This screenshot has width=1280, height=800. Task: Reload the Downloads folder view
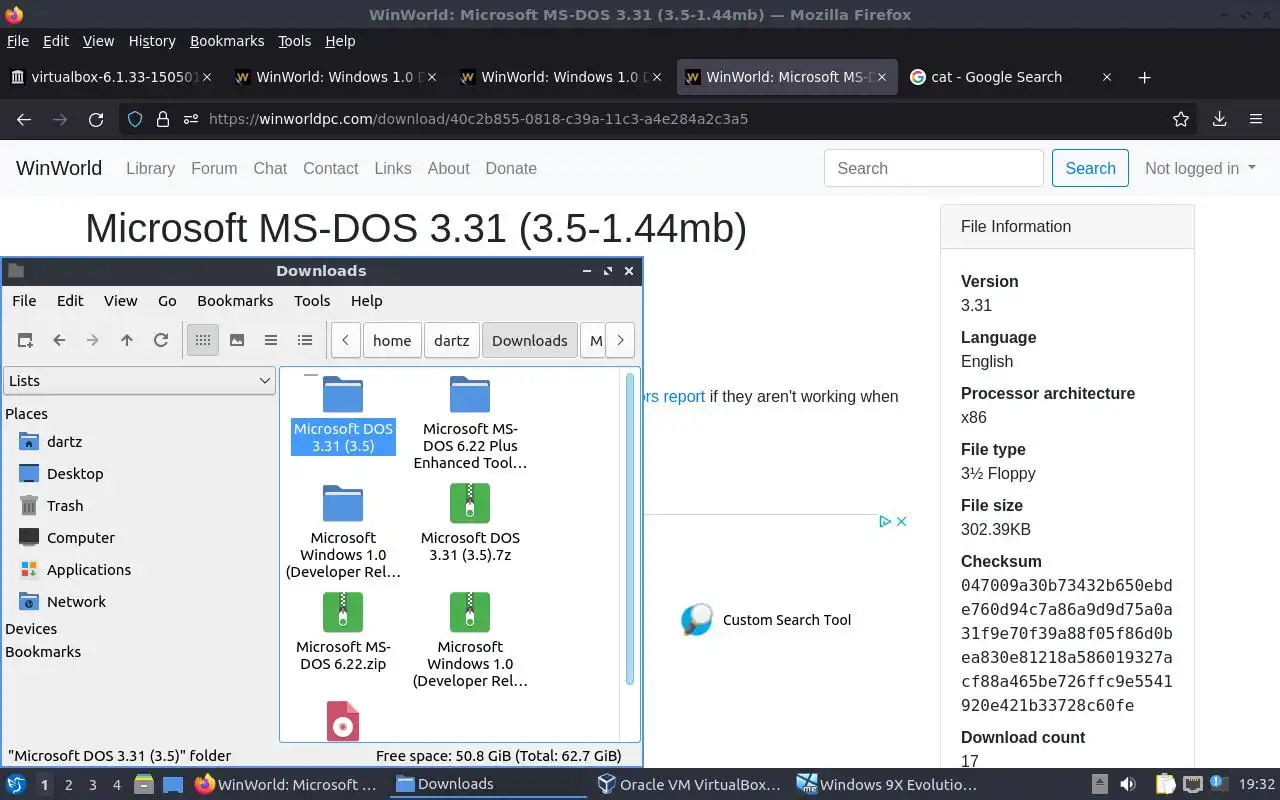161,340
